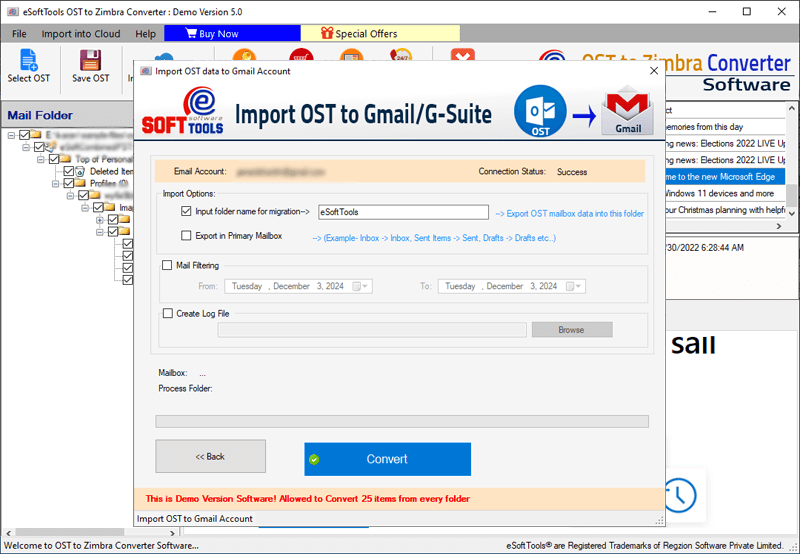Image resolution: width=800 pixels, height=554 pixels.
Task: Click the Profiles (0) folder icon
Action: pyautogui.click(x=81, y=183)
